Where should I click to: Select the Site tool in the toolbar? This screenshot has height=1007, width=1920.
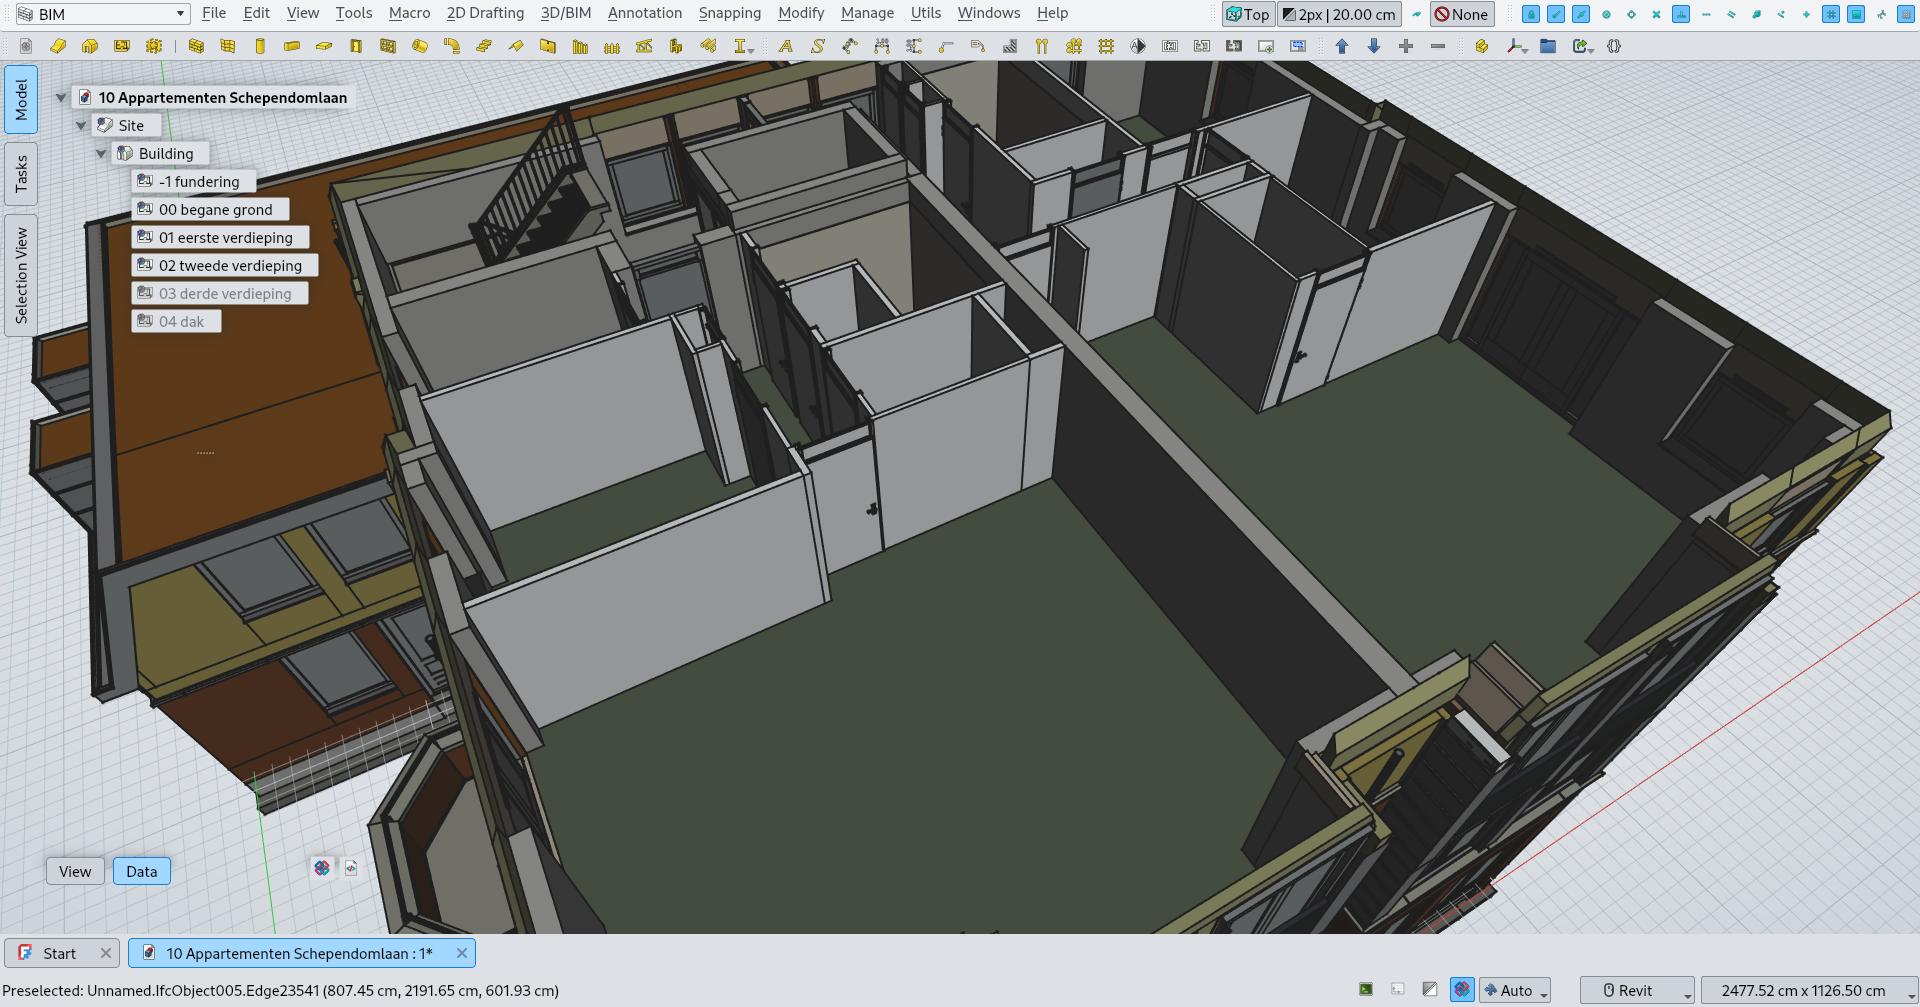tap(58, 46)
